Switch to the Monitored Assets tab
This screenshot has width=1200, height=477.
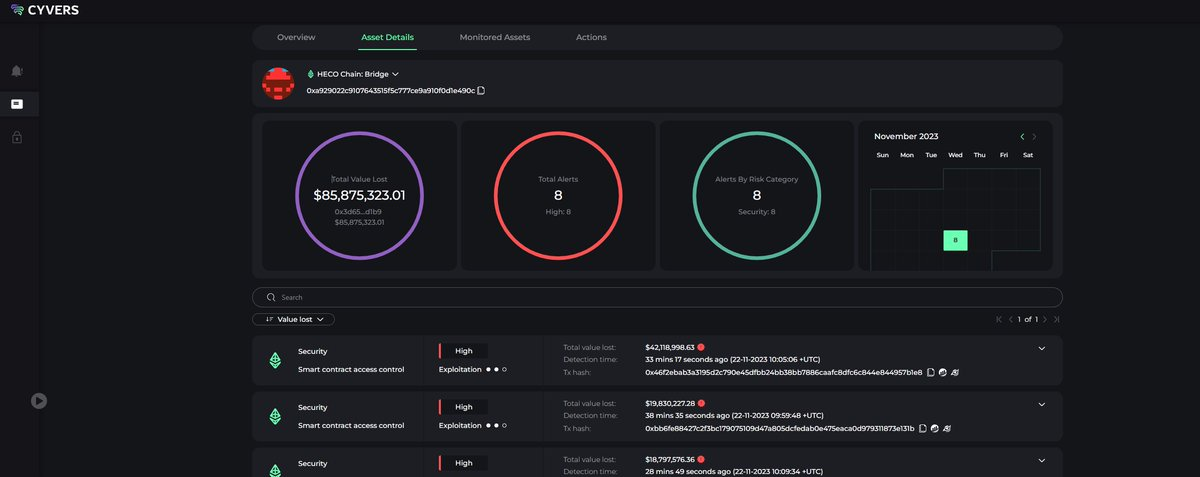click(494, 37)
